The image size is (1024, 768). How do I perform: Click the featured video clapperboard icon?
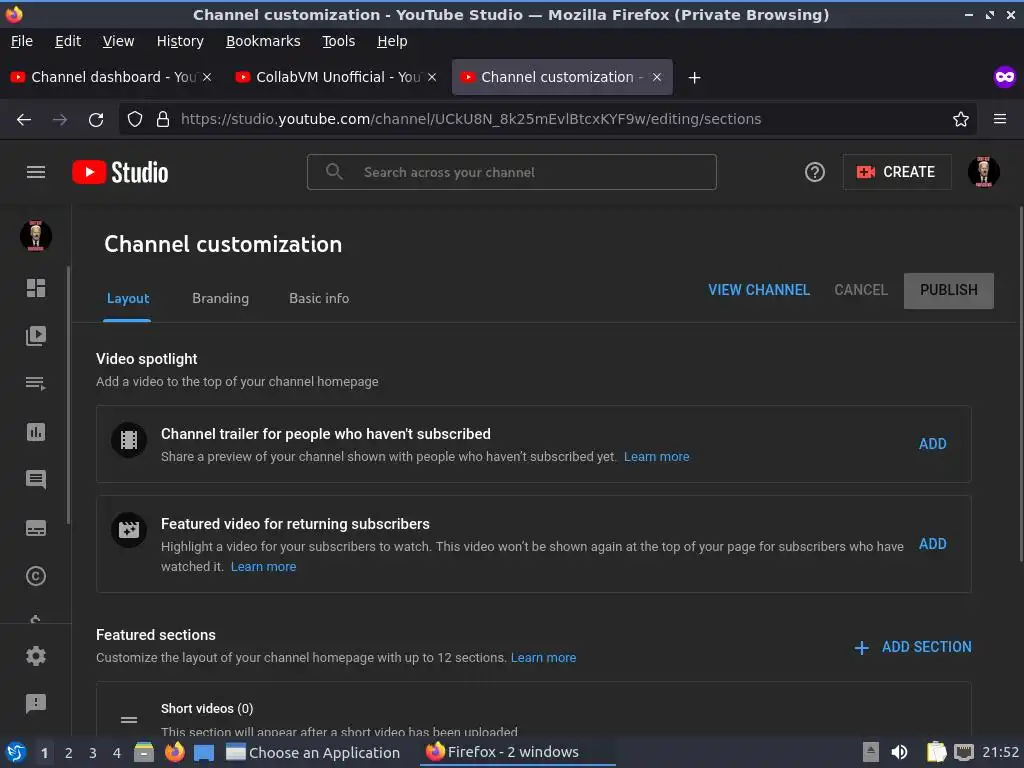tap(129, 530)
